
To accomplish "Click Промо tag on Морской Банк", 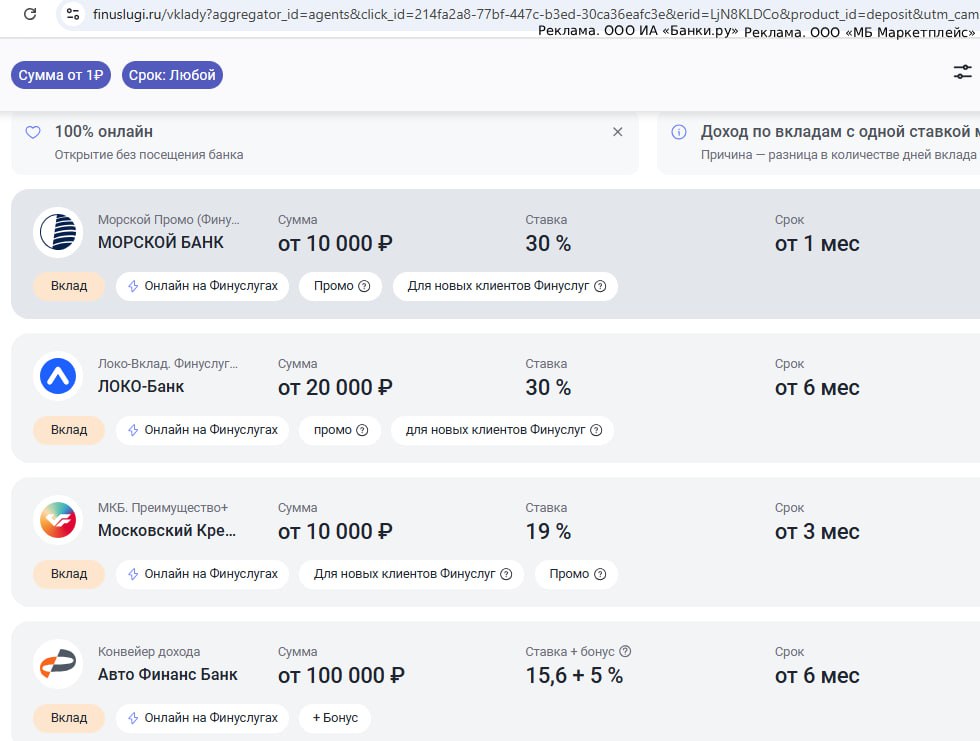I will click(x=340, y=286).
